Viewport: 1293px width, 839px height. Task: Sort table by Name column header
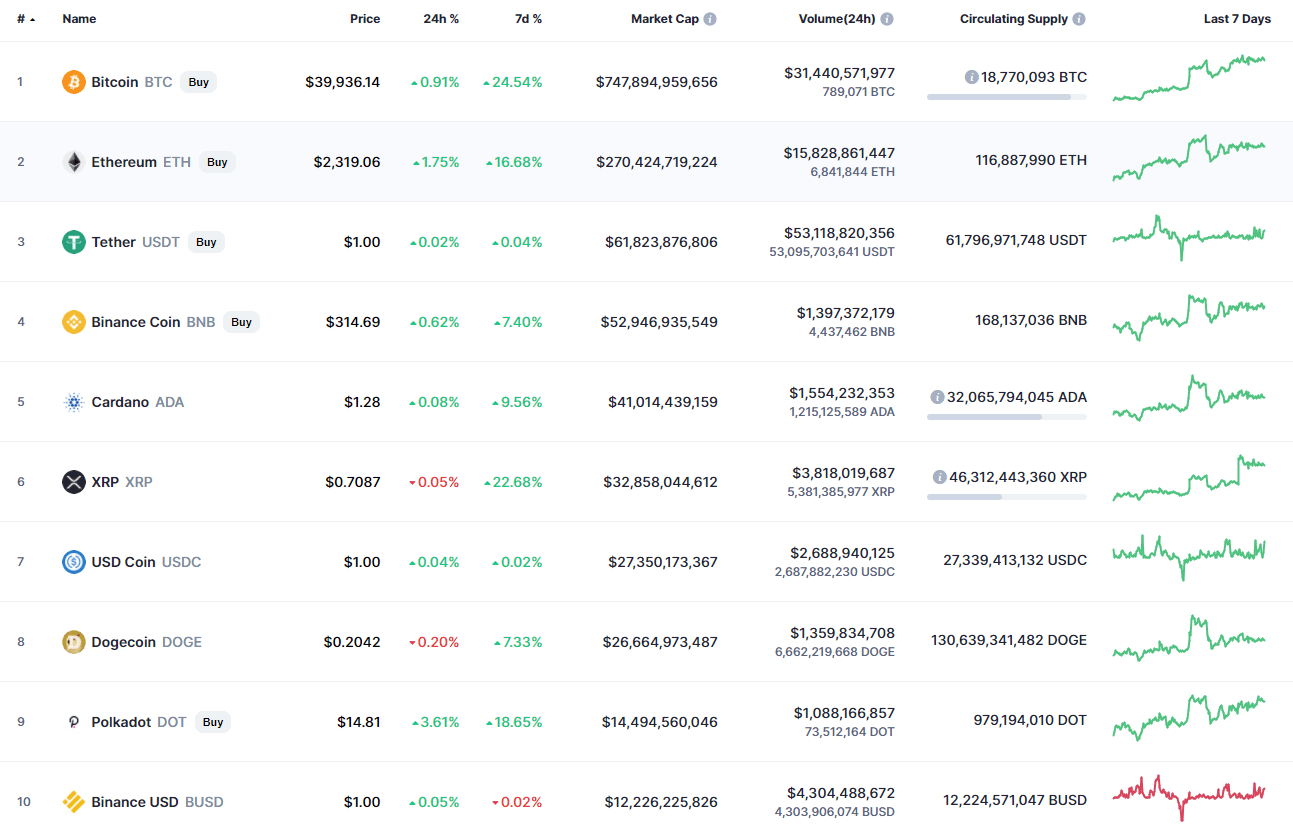(x=78, y=19)
